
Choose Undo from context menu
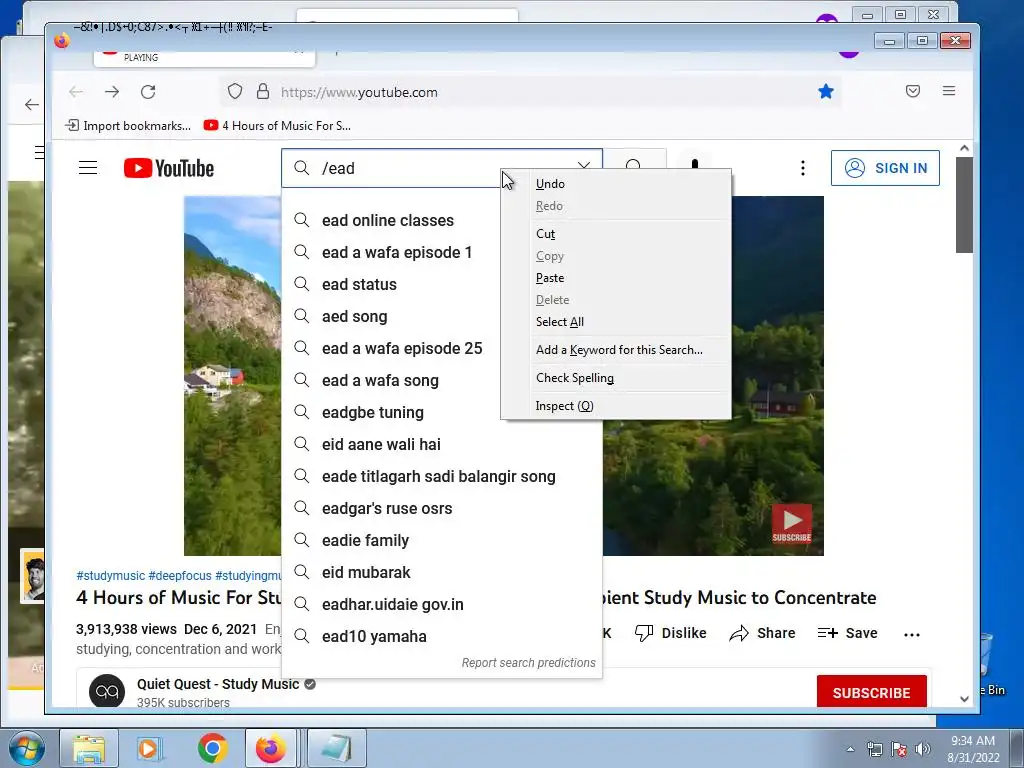(616, 184)
